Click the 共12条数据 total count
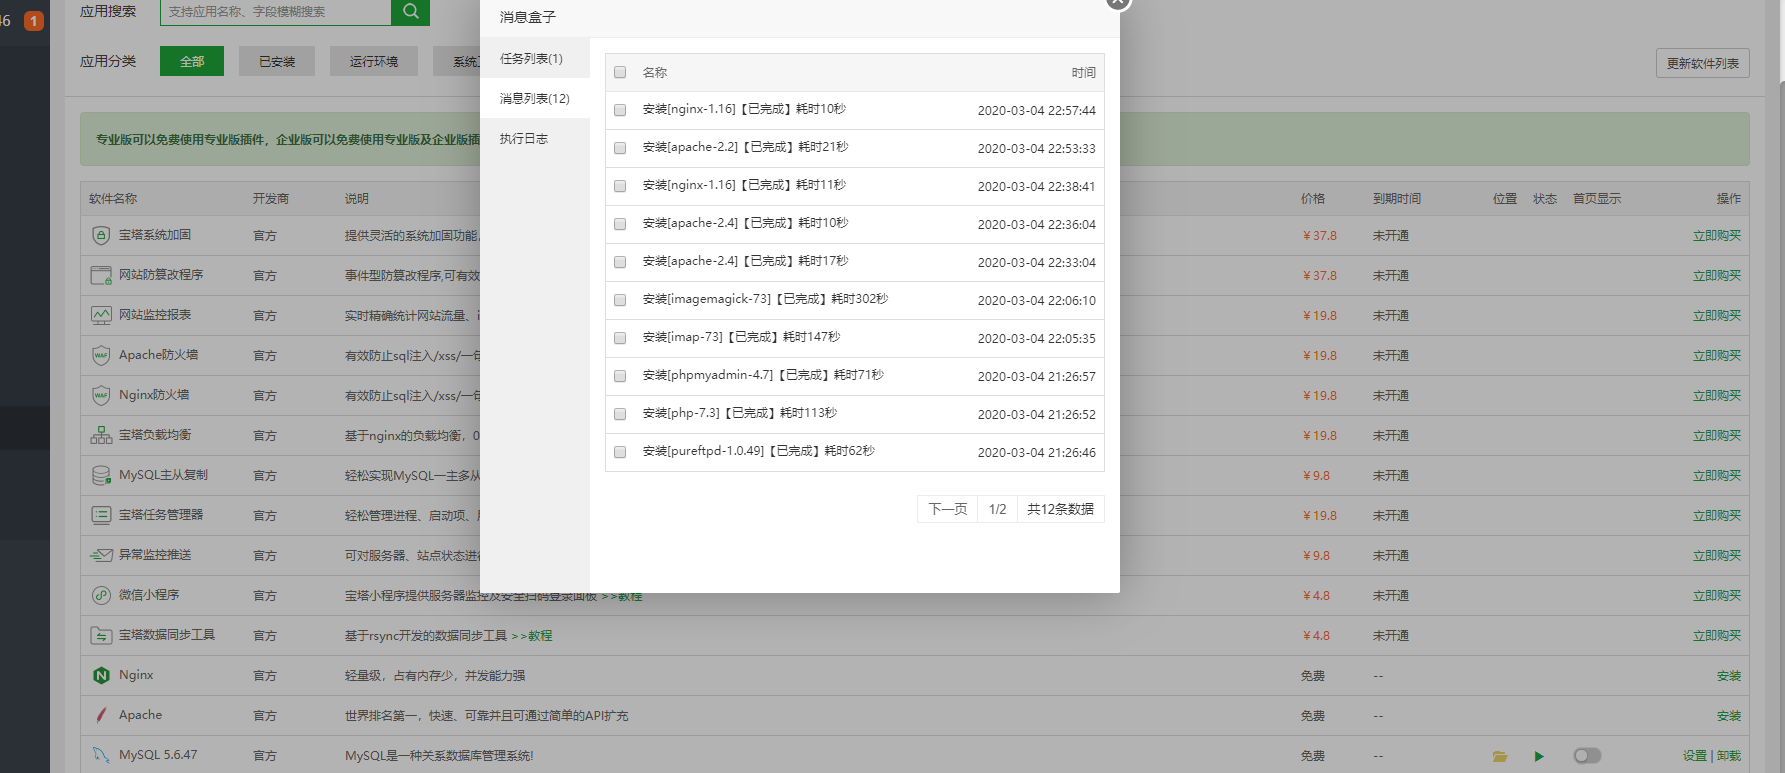The height and width of the screenshot is (773, 1785). pos(1060,509)
